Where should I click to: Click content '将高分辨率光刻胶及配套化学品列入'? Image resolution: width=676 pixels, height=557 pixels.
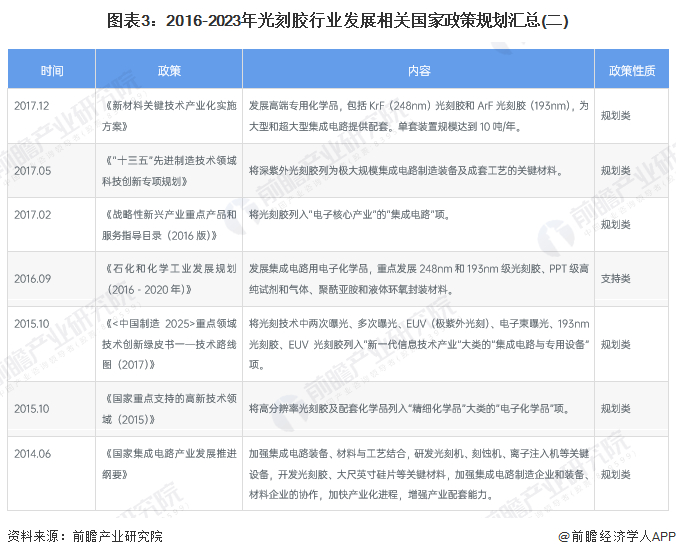tap(409, 409)
